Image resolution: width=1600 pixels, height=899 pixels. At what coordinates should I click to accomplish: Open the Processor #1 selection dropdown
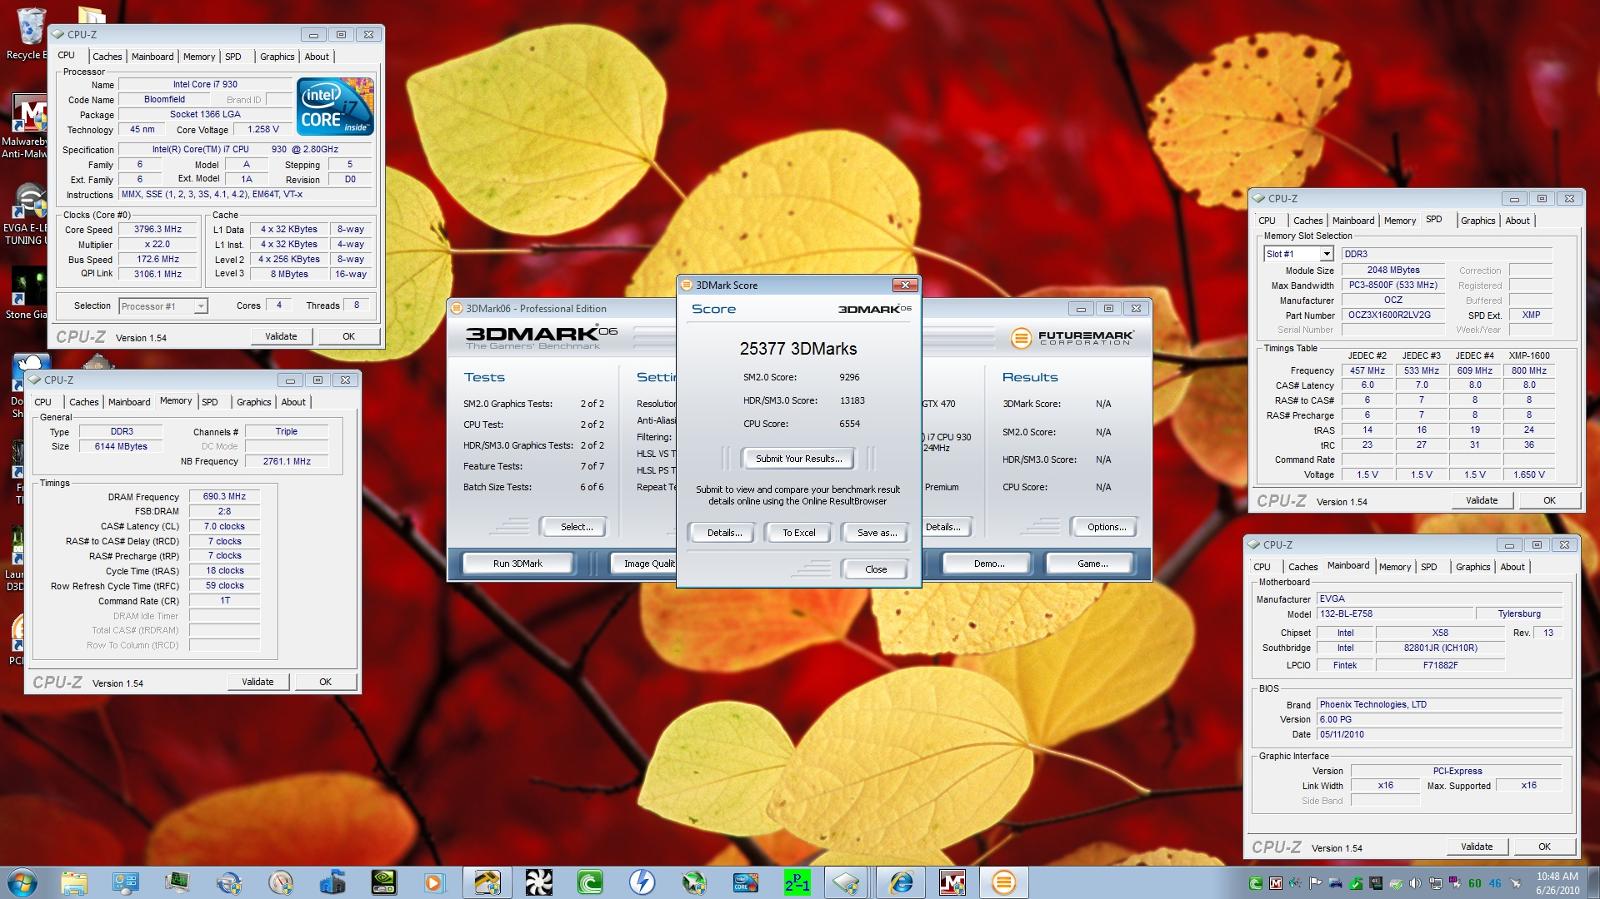click(x=163, y=306)
